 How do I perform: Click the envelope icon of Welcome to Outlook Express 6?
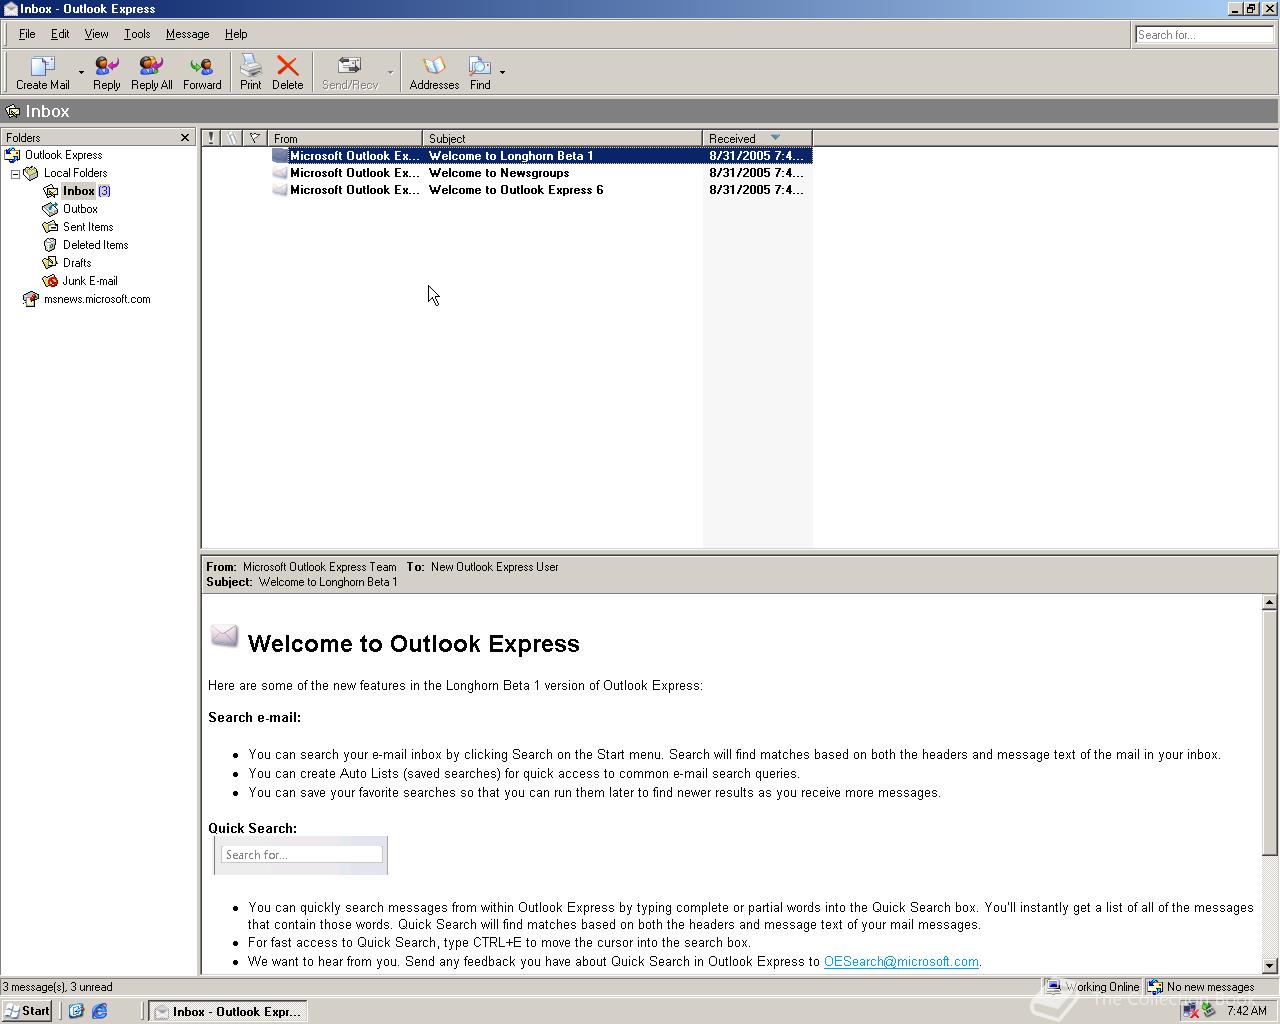point(280,190)
